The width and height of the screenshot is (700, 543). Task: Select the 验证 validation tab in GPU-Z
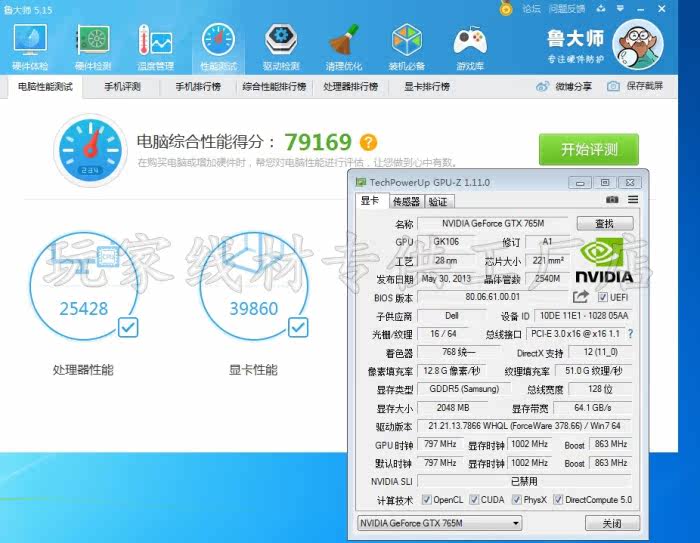click(x=438, y=202)
